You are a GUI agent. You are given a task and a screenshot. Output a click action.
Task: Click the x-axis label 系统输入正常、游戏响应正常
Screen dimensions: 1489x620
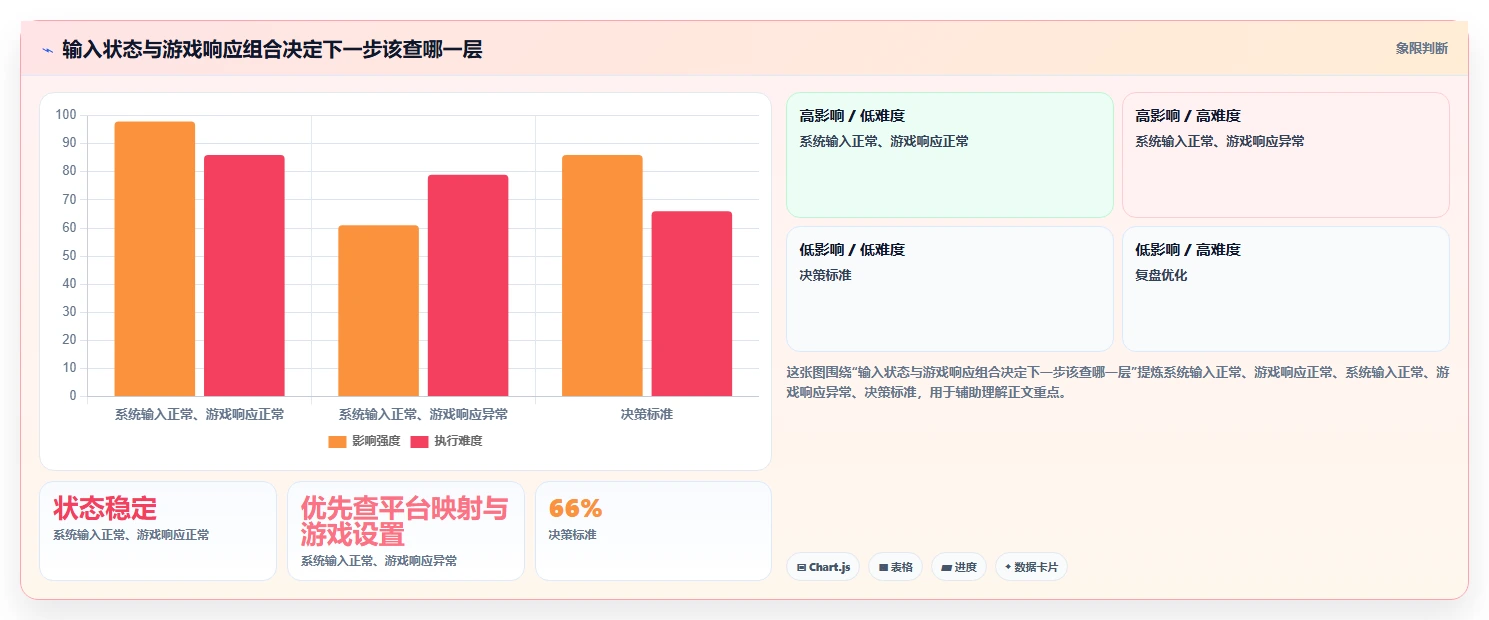click(199, 414)
